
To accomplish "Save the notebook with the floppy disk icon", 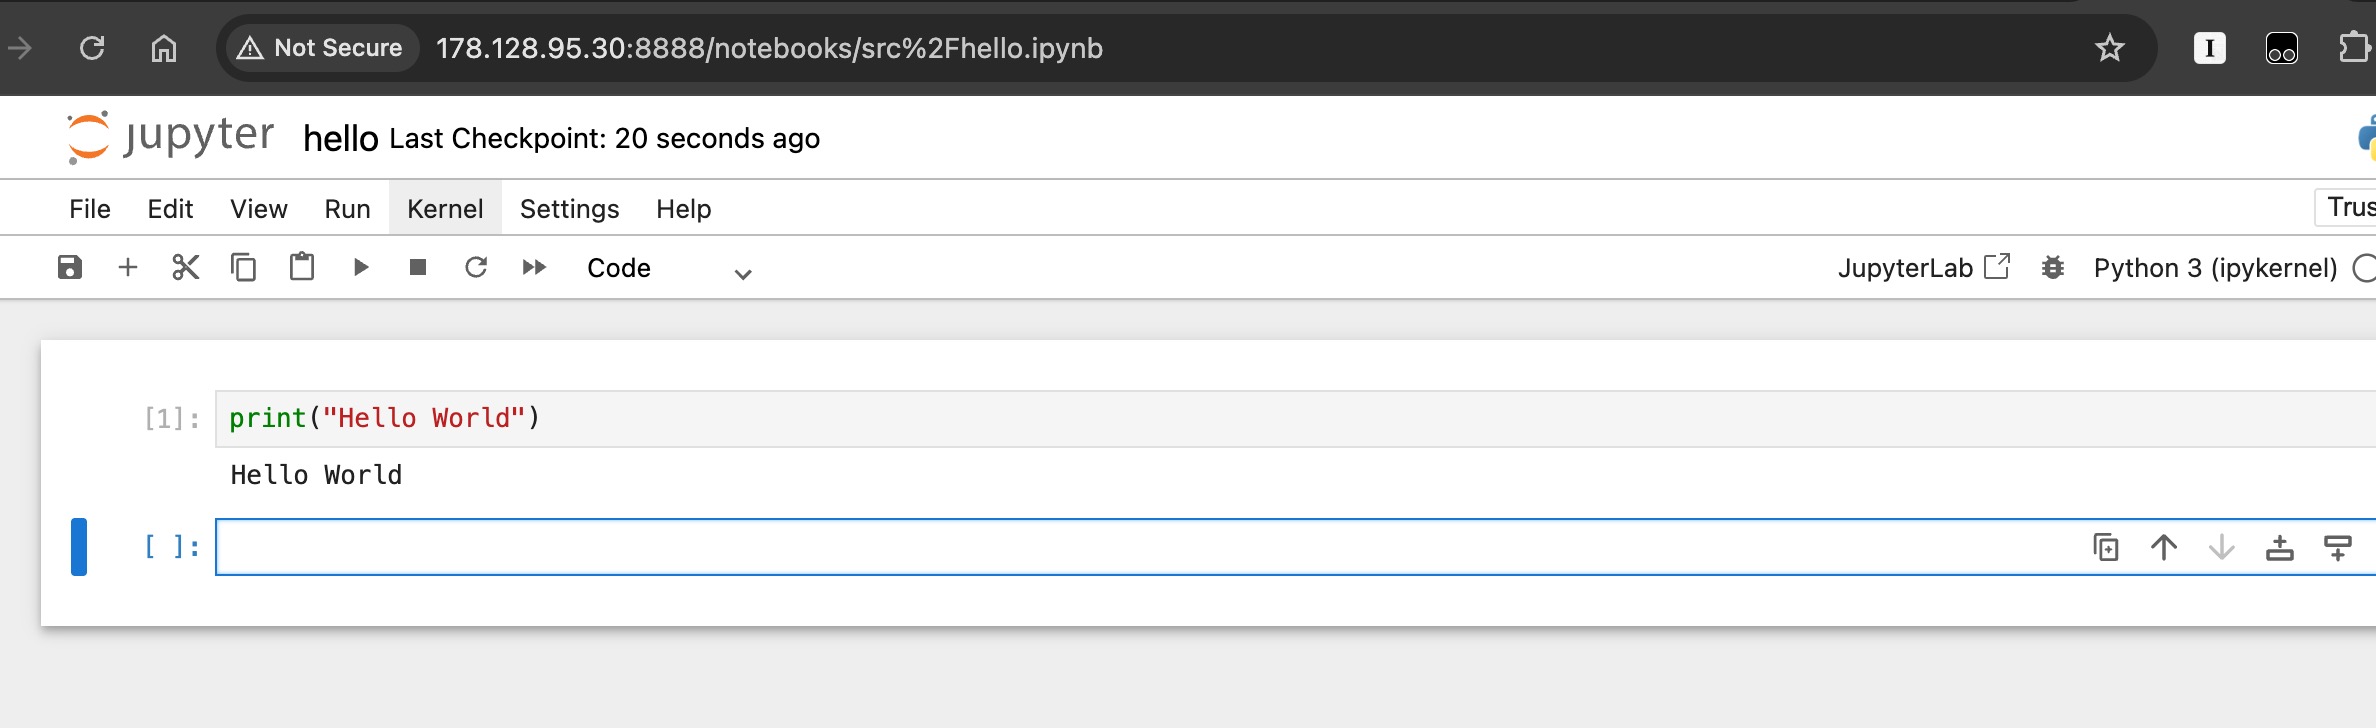I will click(69, 267).
